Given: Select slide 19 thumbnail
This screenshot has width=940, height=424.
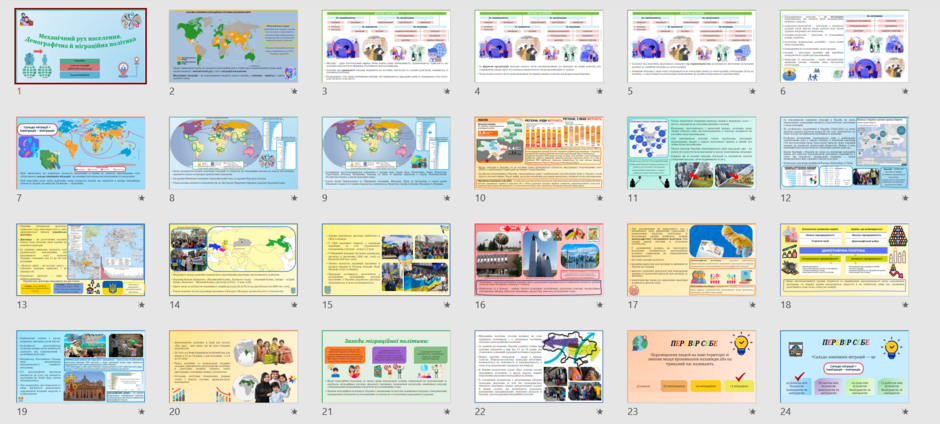Looking at the screenshot, I should point(80,366).
